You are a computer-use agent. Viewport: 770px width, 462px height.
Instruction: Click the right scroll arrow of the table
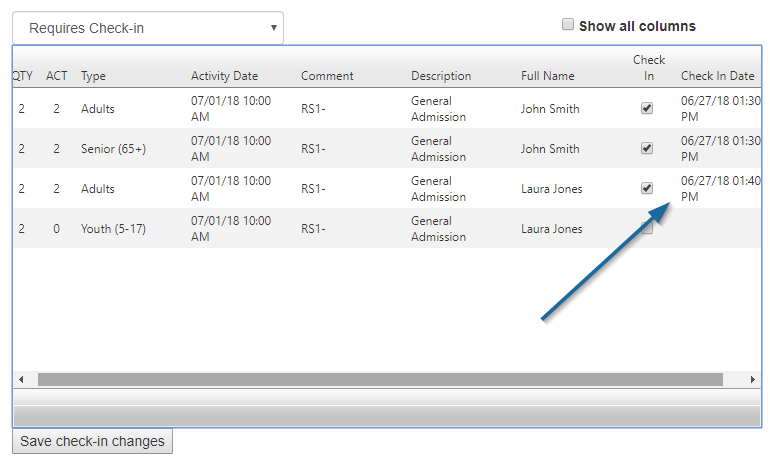tap(752, 379)
